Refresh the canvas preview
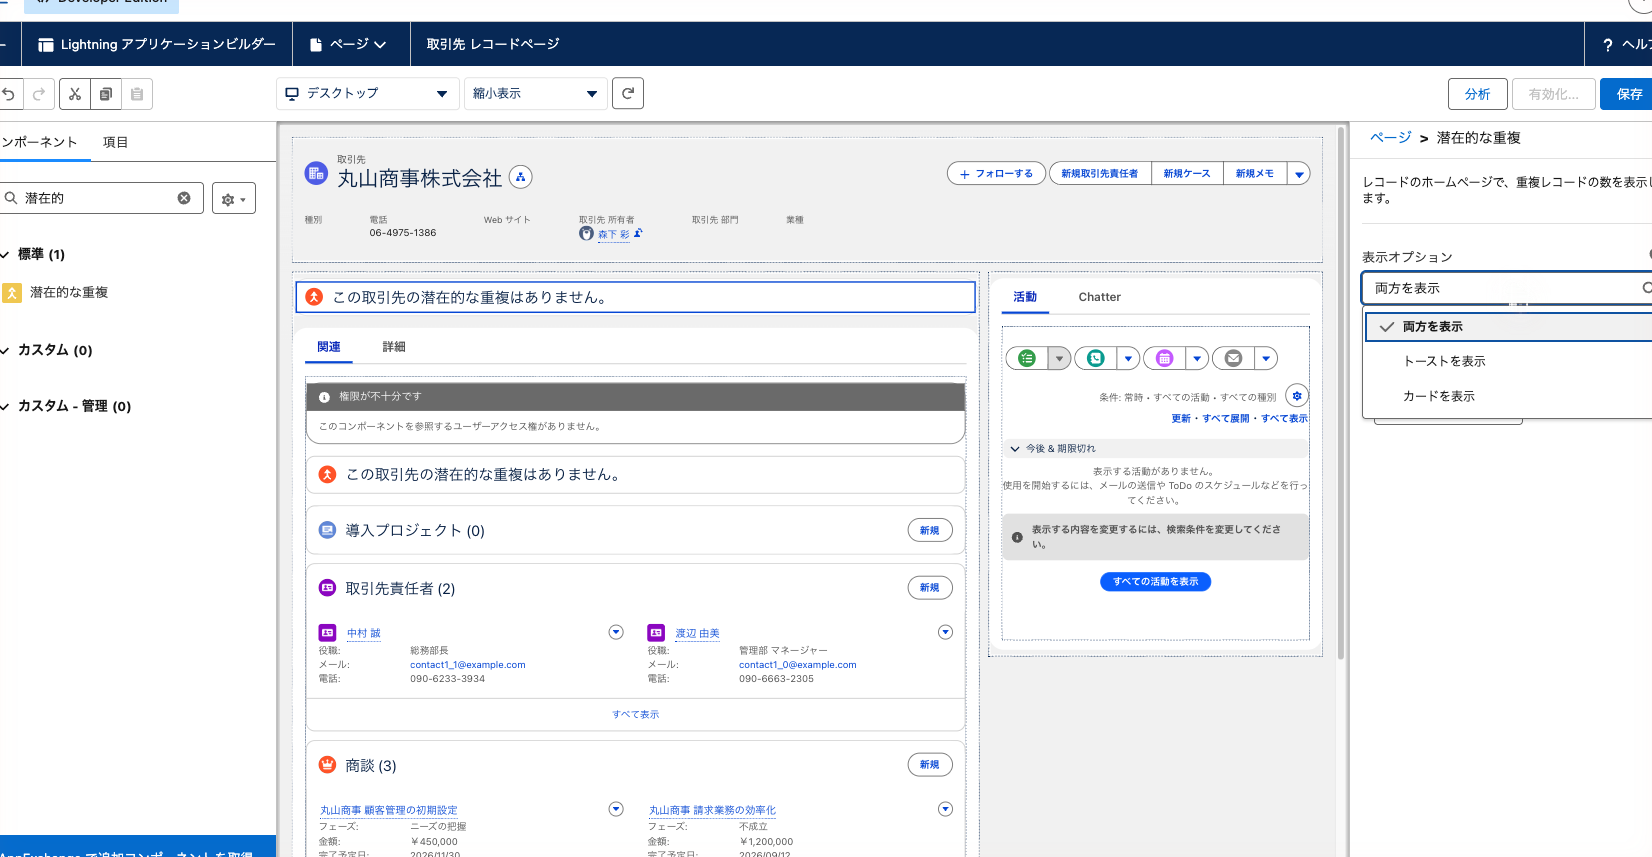Image resolution: width=1652 pixels, height=857 pixels. coord(628,93)
